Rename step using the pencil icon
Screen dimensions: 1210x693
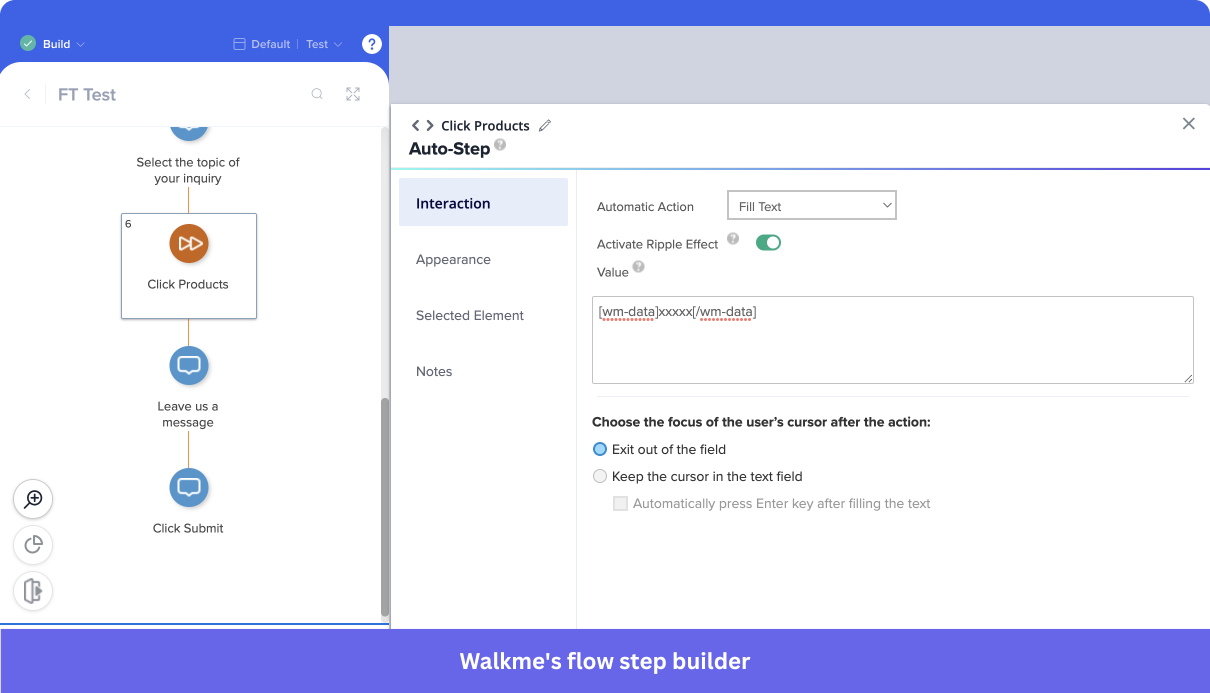click(545, 125)
